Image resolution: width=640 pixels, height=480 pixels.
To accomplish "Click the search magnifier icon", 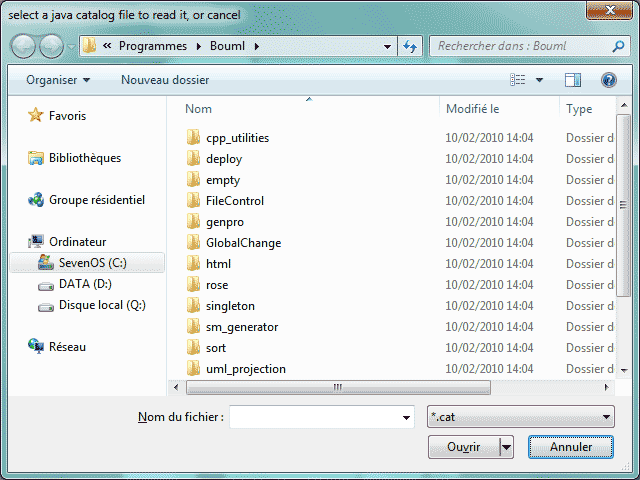I will point(618,46).
